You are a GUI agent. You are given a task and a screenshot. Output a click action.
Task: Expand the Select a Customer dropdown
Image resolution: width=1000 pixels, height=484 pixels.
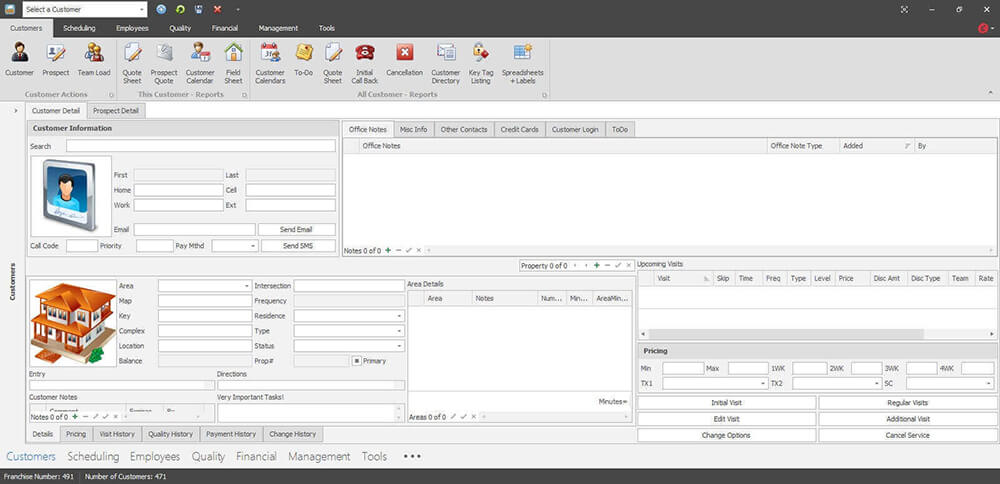click(x=141, y=9)
